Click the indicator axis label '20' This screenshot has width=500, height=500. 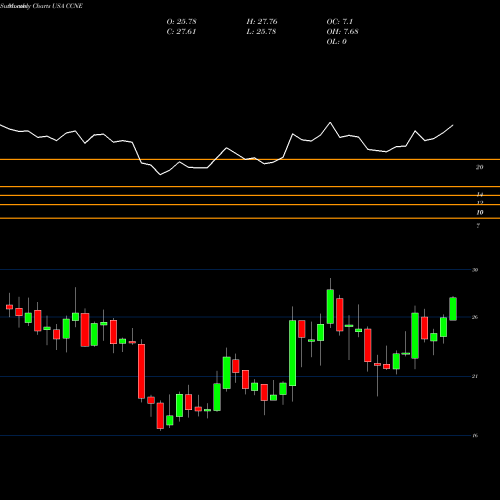pyautogui.click(x=479, y=167)
